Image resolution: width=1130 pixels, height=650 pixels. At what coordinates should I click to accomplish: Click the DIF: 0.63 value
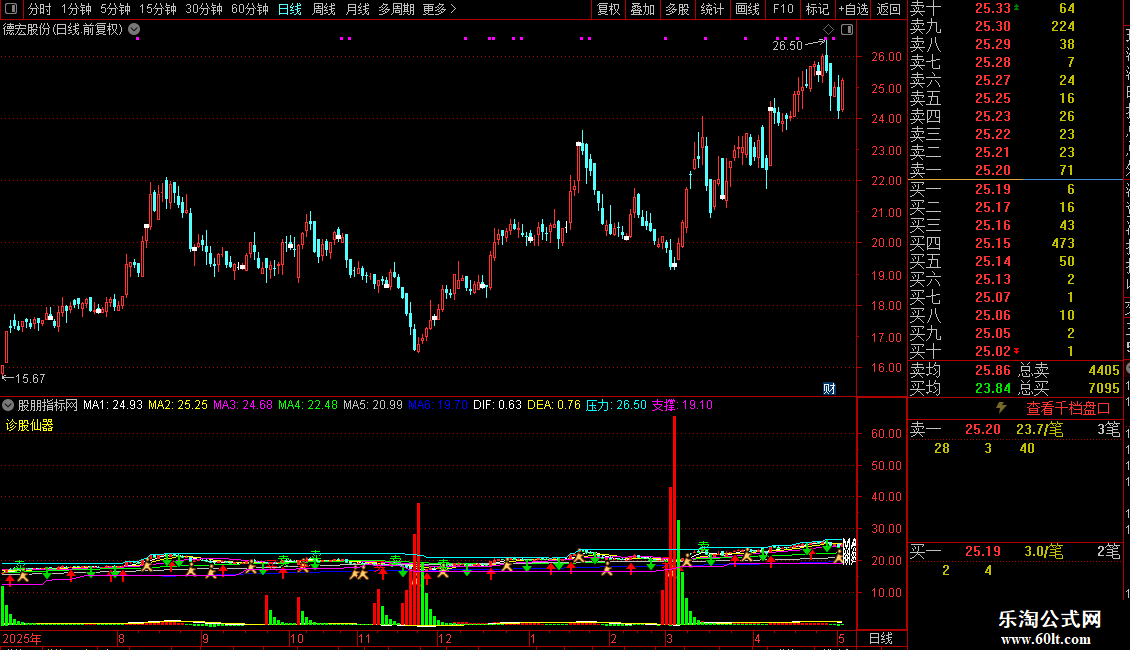(497, 405)
